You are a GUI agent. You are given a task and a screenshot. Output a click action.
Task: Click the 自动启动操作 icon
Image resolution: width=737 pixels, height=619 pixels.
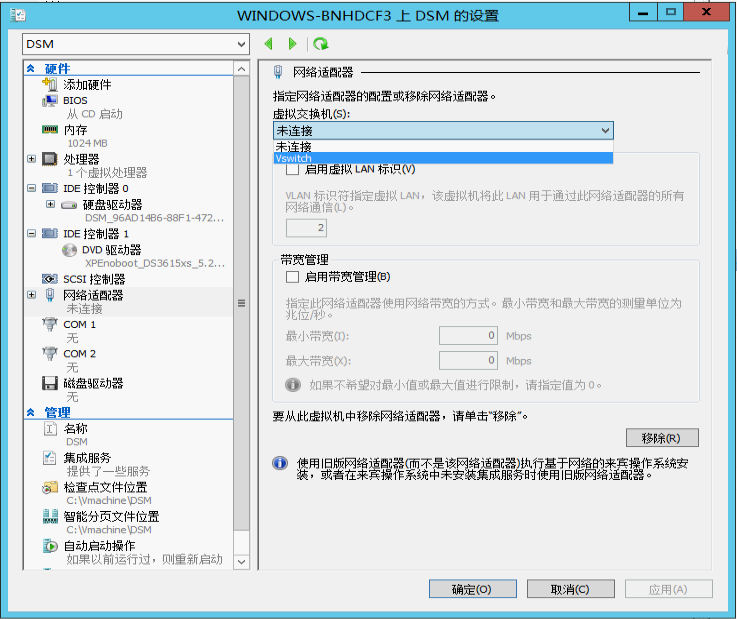(x=49, y=546)
